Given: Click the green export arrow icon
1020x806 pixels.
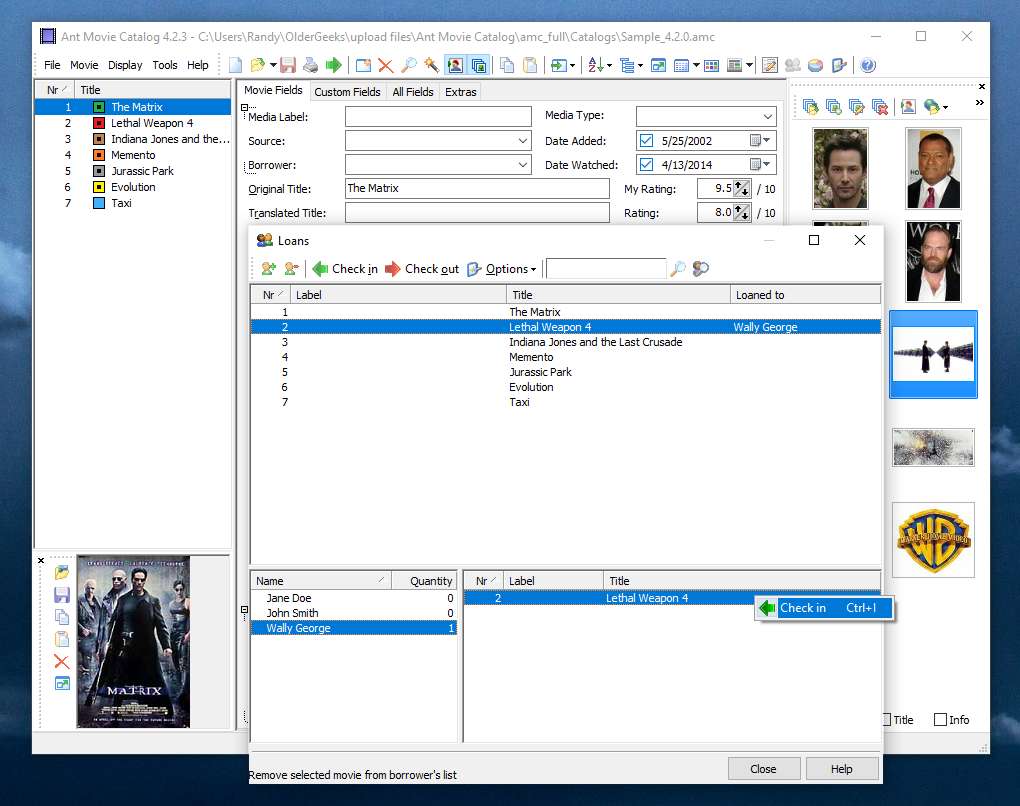Looking at the screenshot, I should [334, 65].
